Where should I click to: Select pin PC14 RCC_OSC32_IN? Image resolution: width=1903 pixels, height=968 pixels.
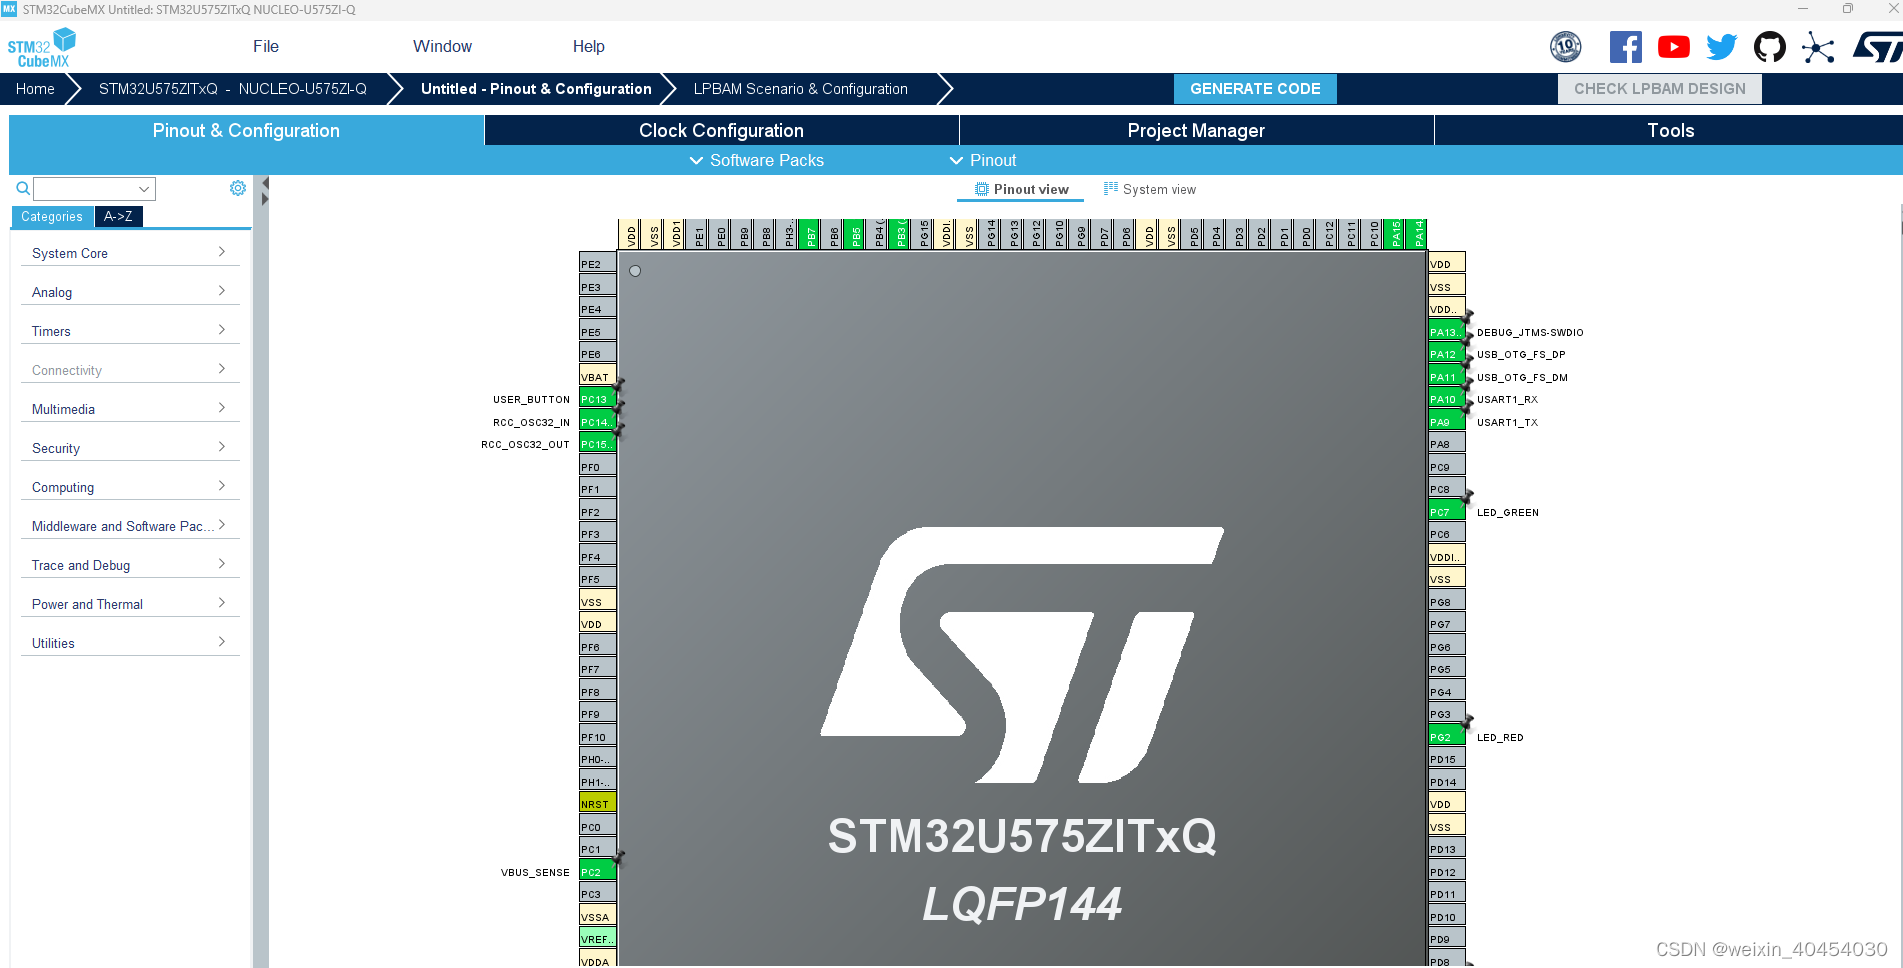(x=597, y=422)
